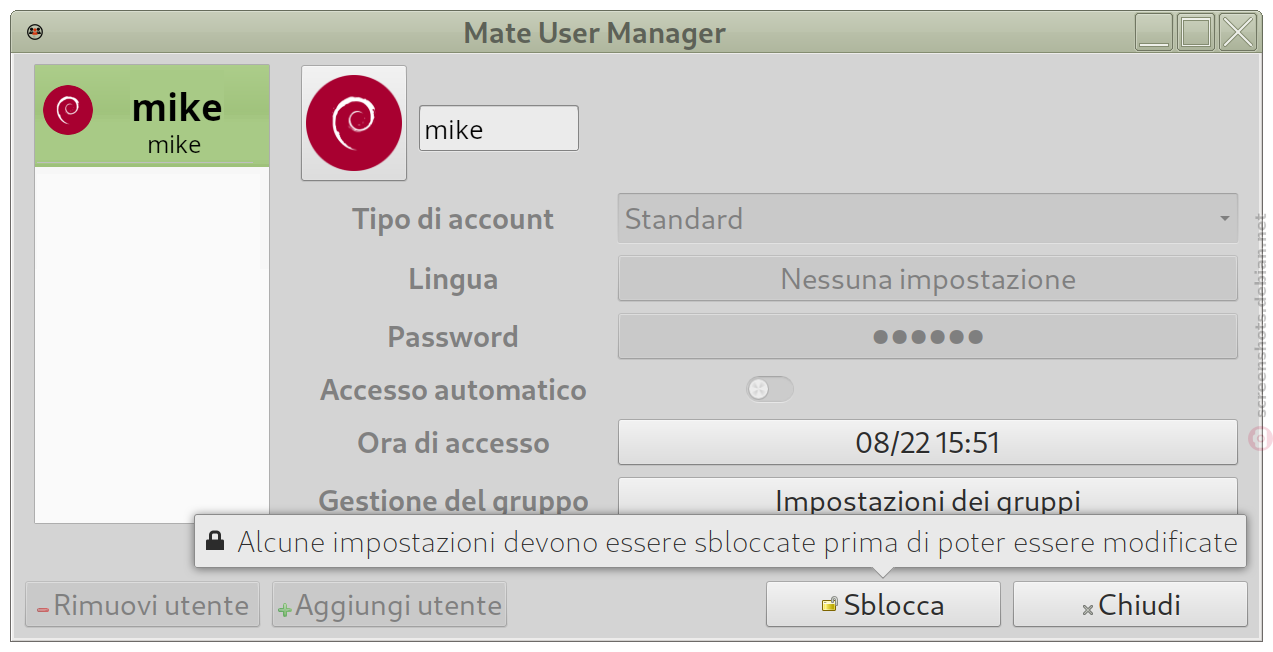Open Impostazioni dei gruppi

point(927,498)
